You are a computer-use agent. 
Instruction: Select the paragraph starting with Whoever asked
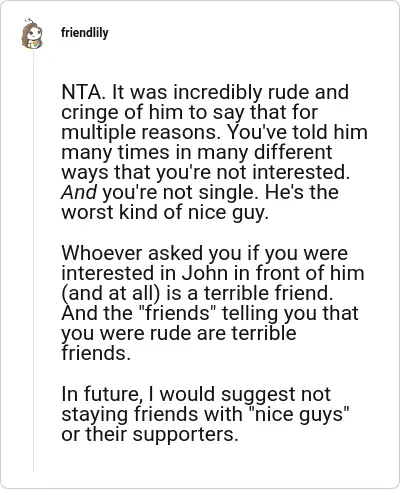pos(213,303)
